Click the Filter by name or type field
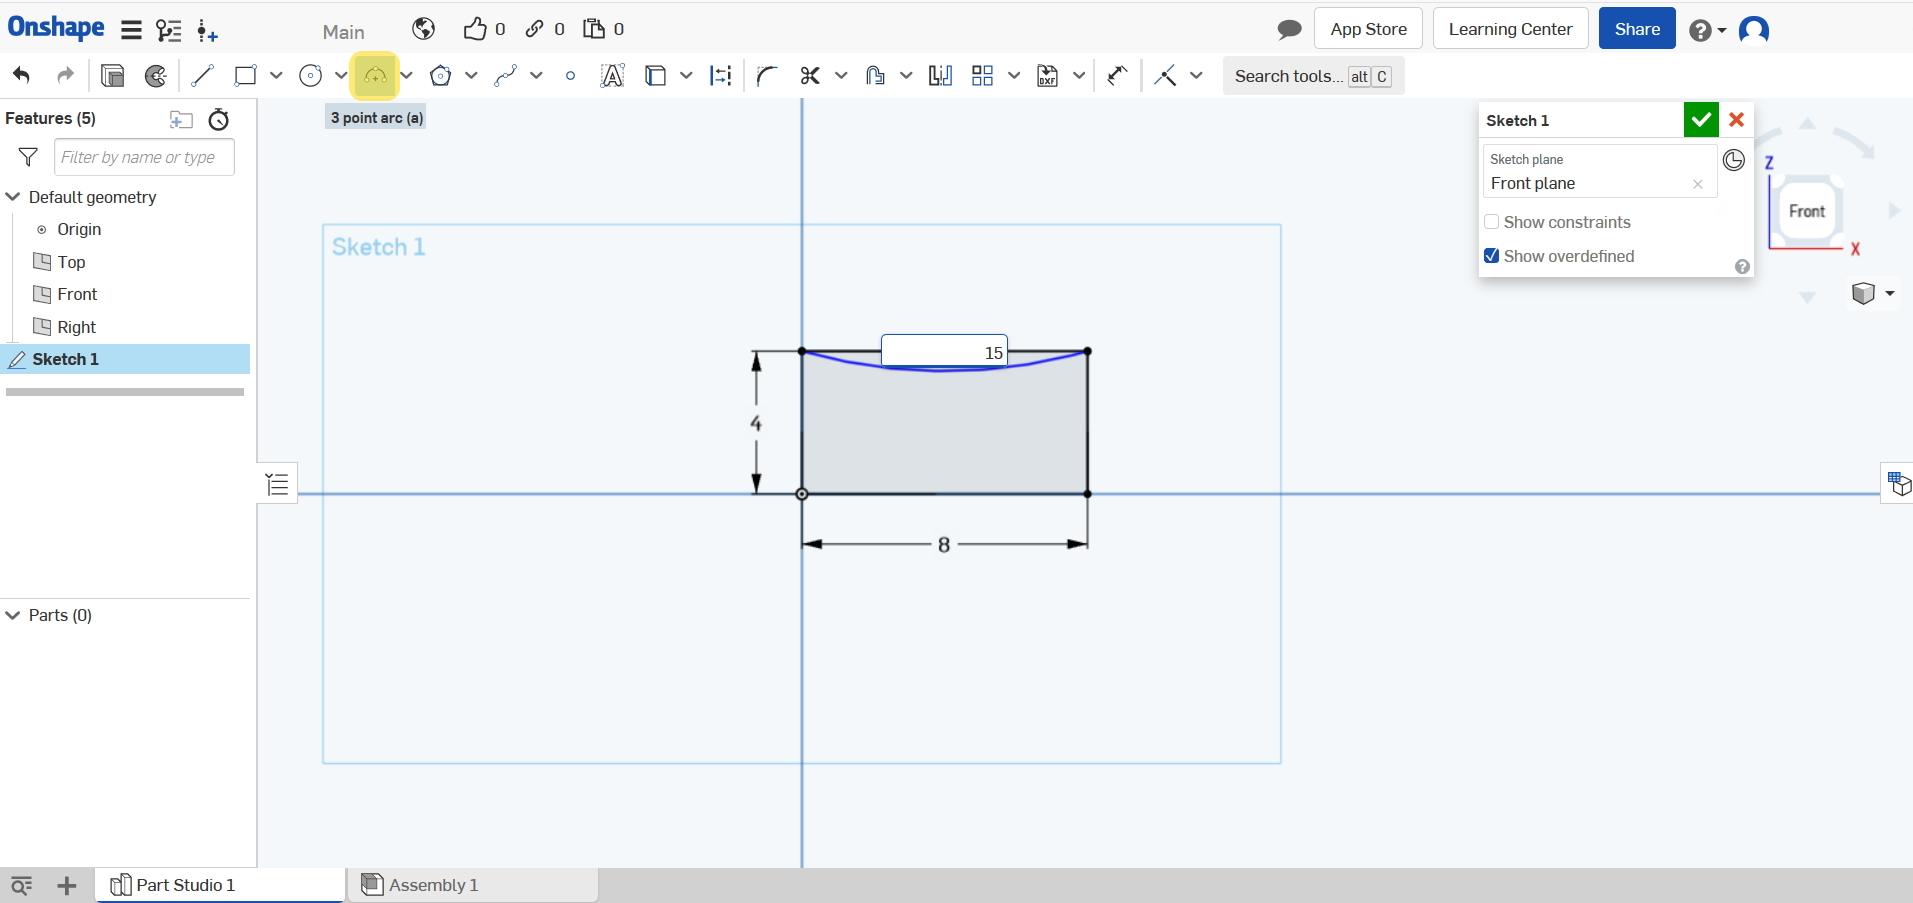This screenshot has height=903, width=1913. coord(144,157)
